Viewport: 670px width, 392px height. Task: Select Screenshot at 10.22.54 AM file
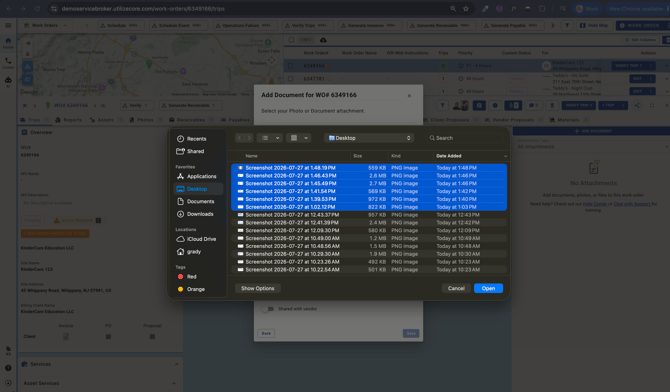pyautogui.click(x=369, y=270)
